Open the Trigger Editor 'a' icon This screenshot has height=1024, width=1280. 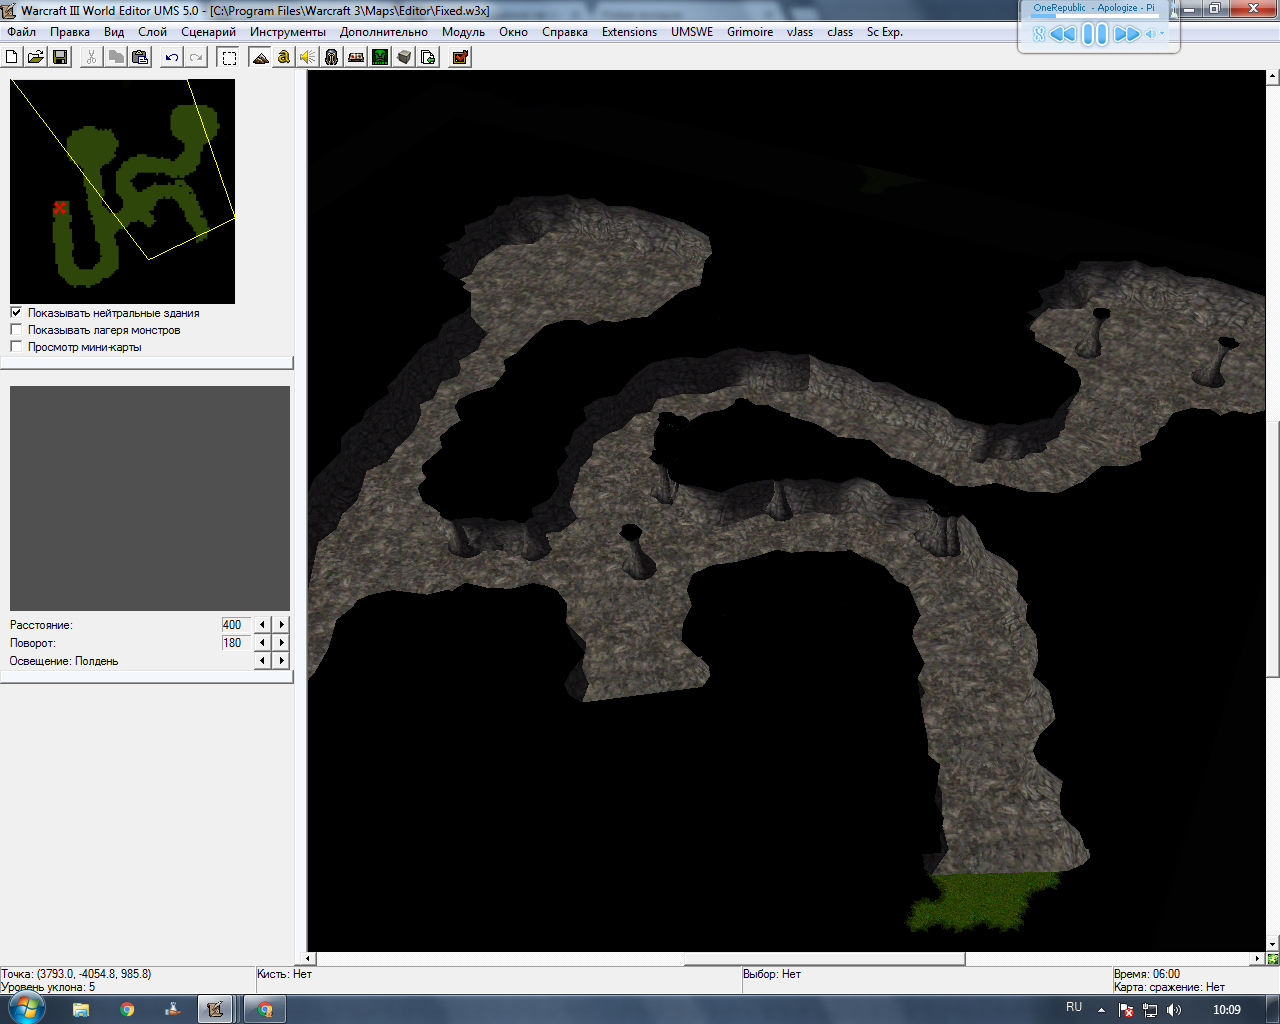(x=284, y=57)
